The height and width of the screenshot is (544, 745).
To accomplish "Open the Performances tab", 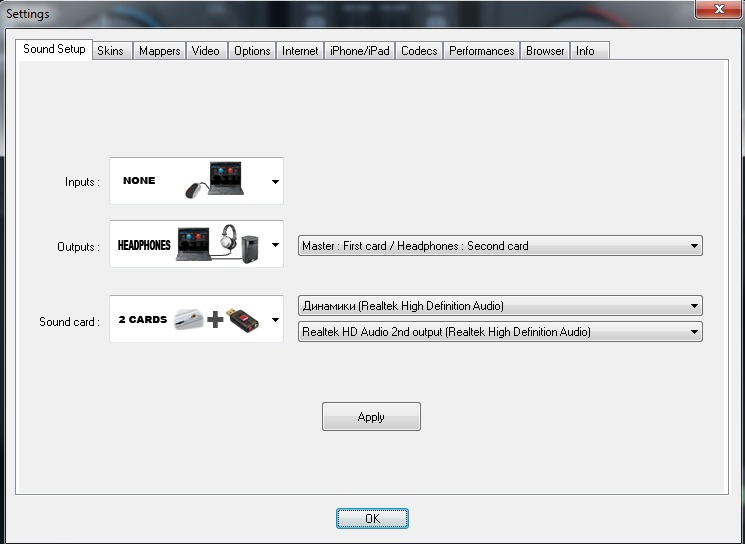I will tap(482, 51).
